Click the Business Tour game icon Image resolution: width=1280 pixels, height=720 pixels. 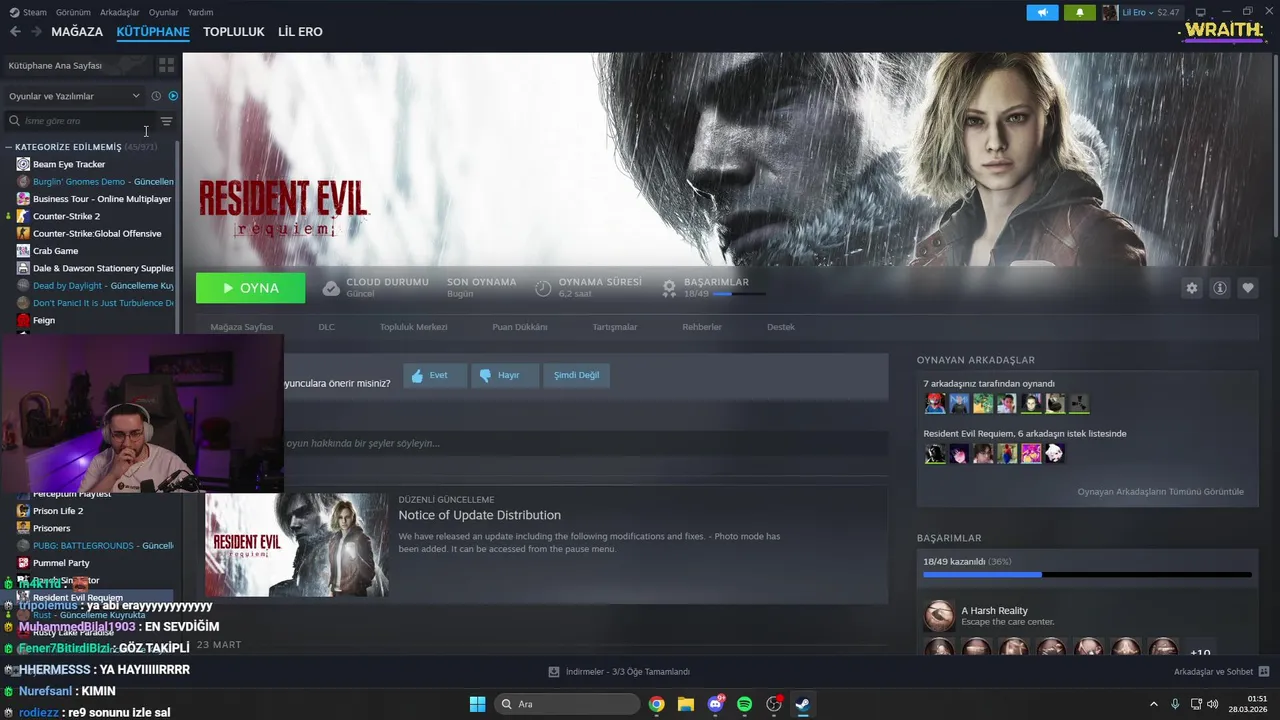coord(23,199)
